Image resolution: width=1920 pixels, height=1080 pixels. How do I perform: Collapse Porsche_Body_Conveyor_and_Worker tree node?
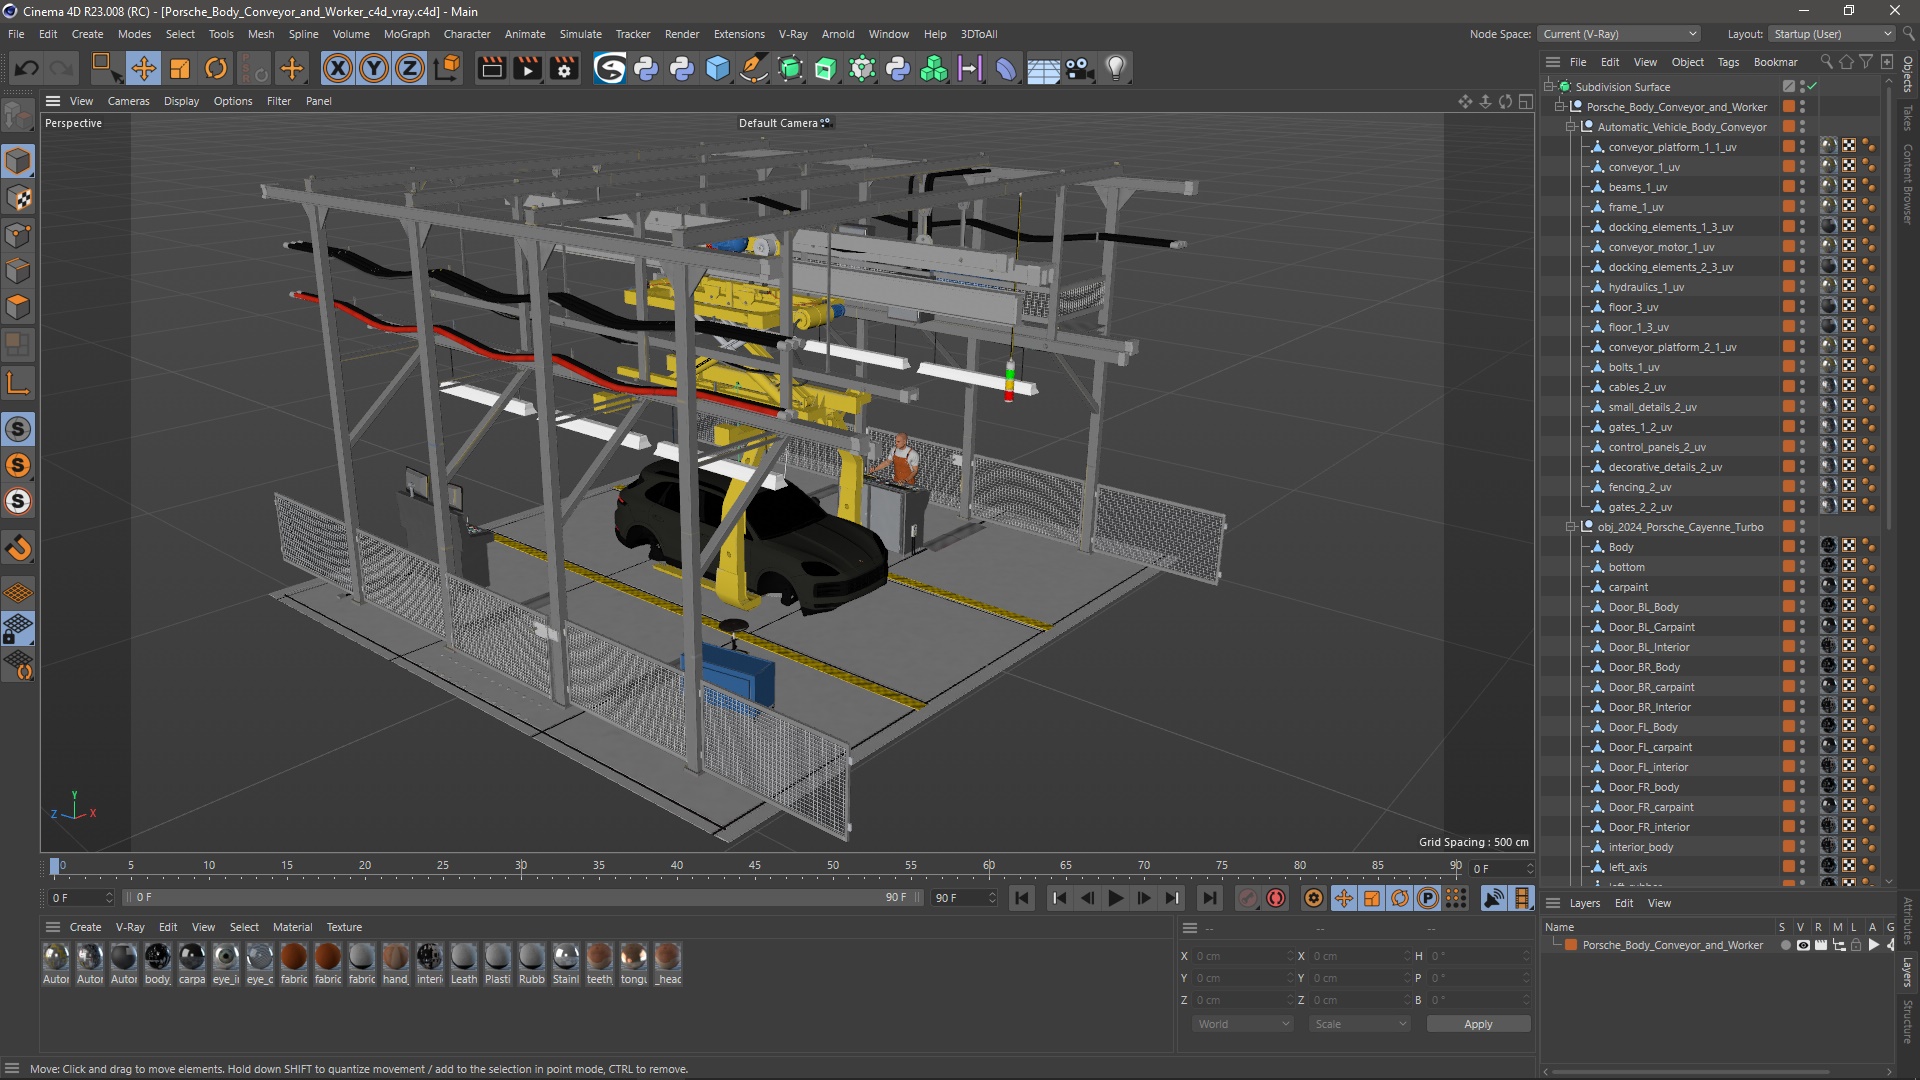1560,107
